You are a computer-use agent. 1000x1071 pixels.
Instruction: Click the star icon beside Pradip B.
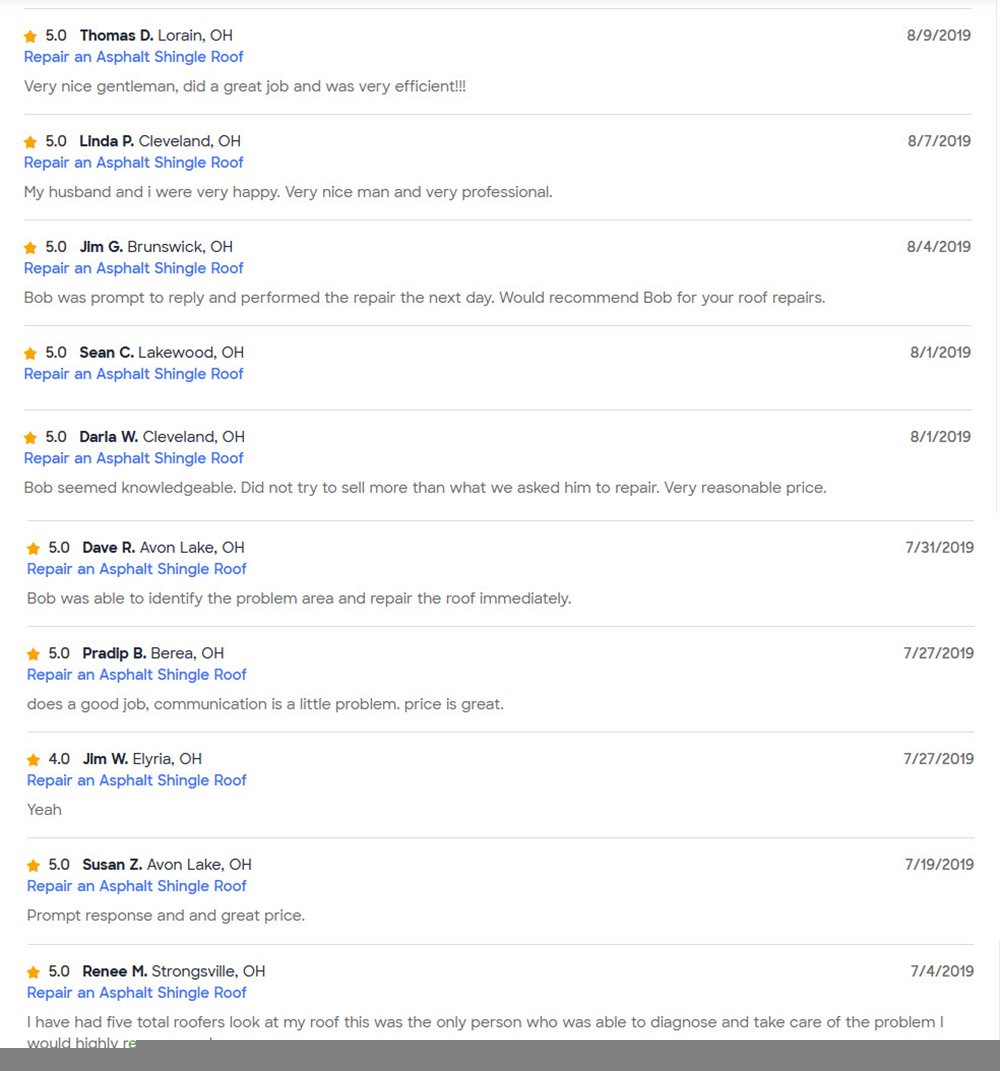33,655
